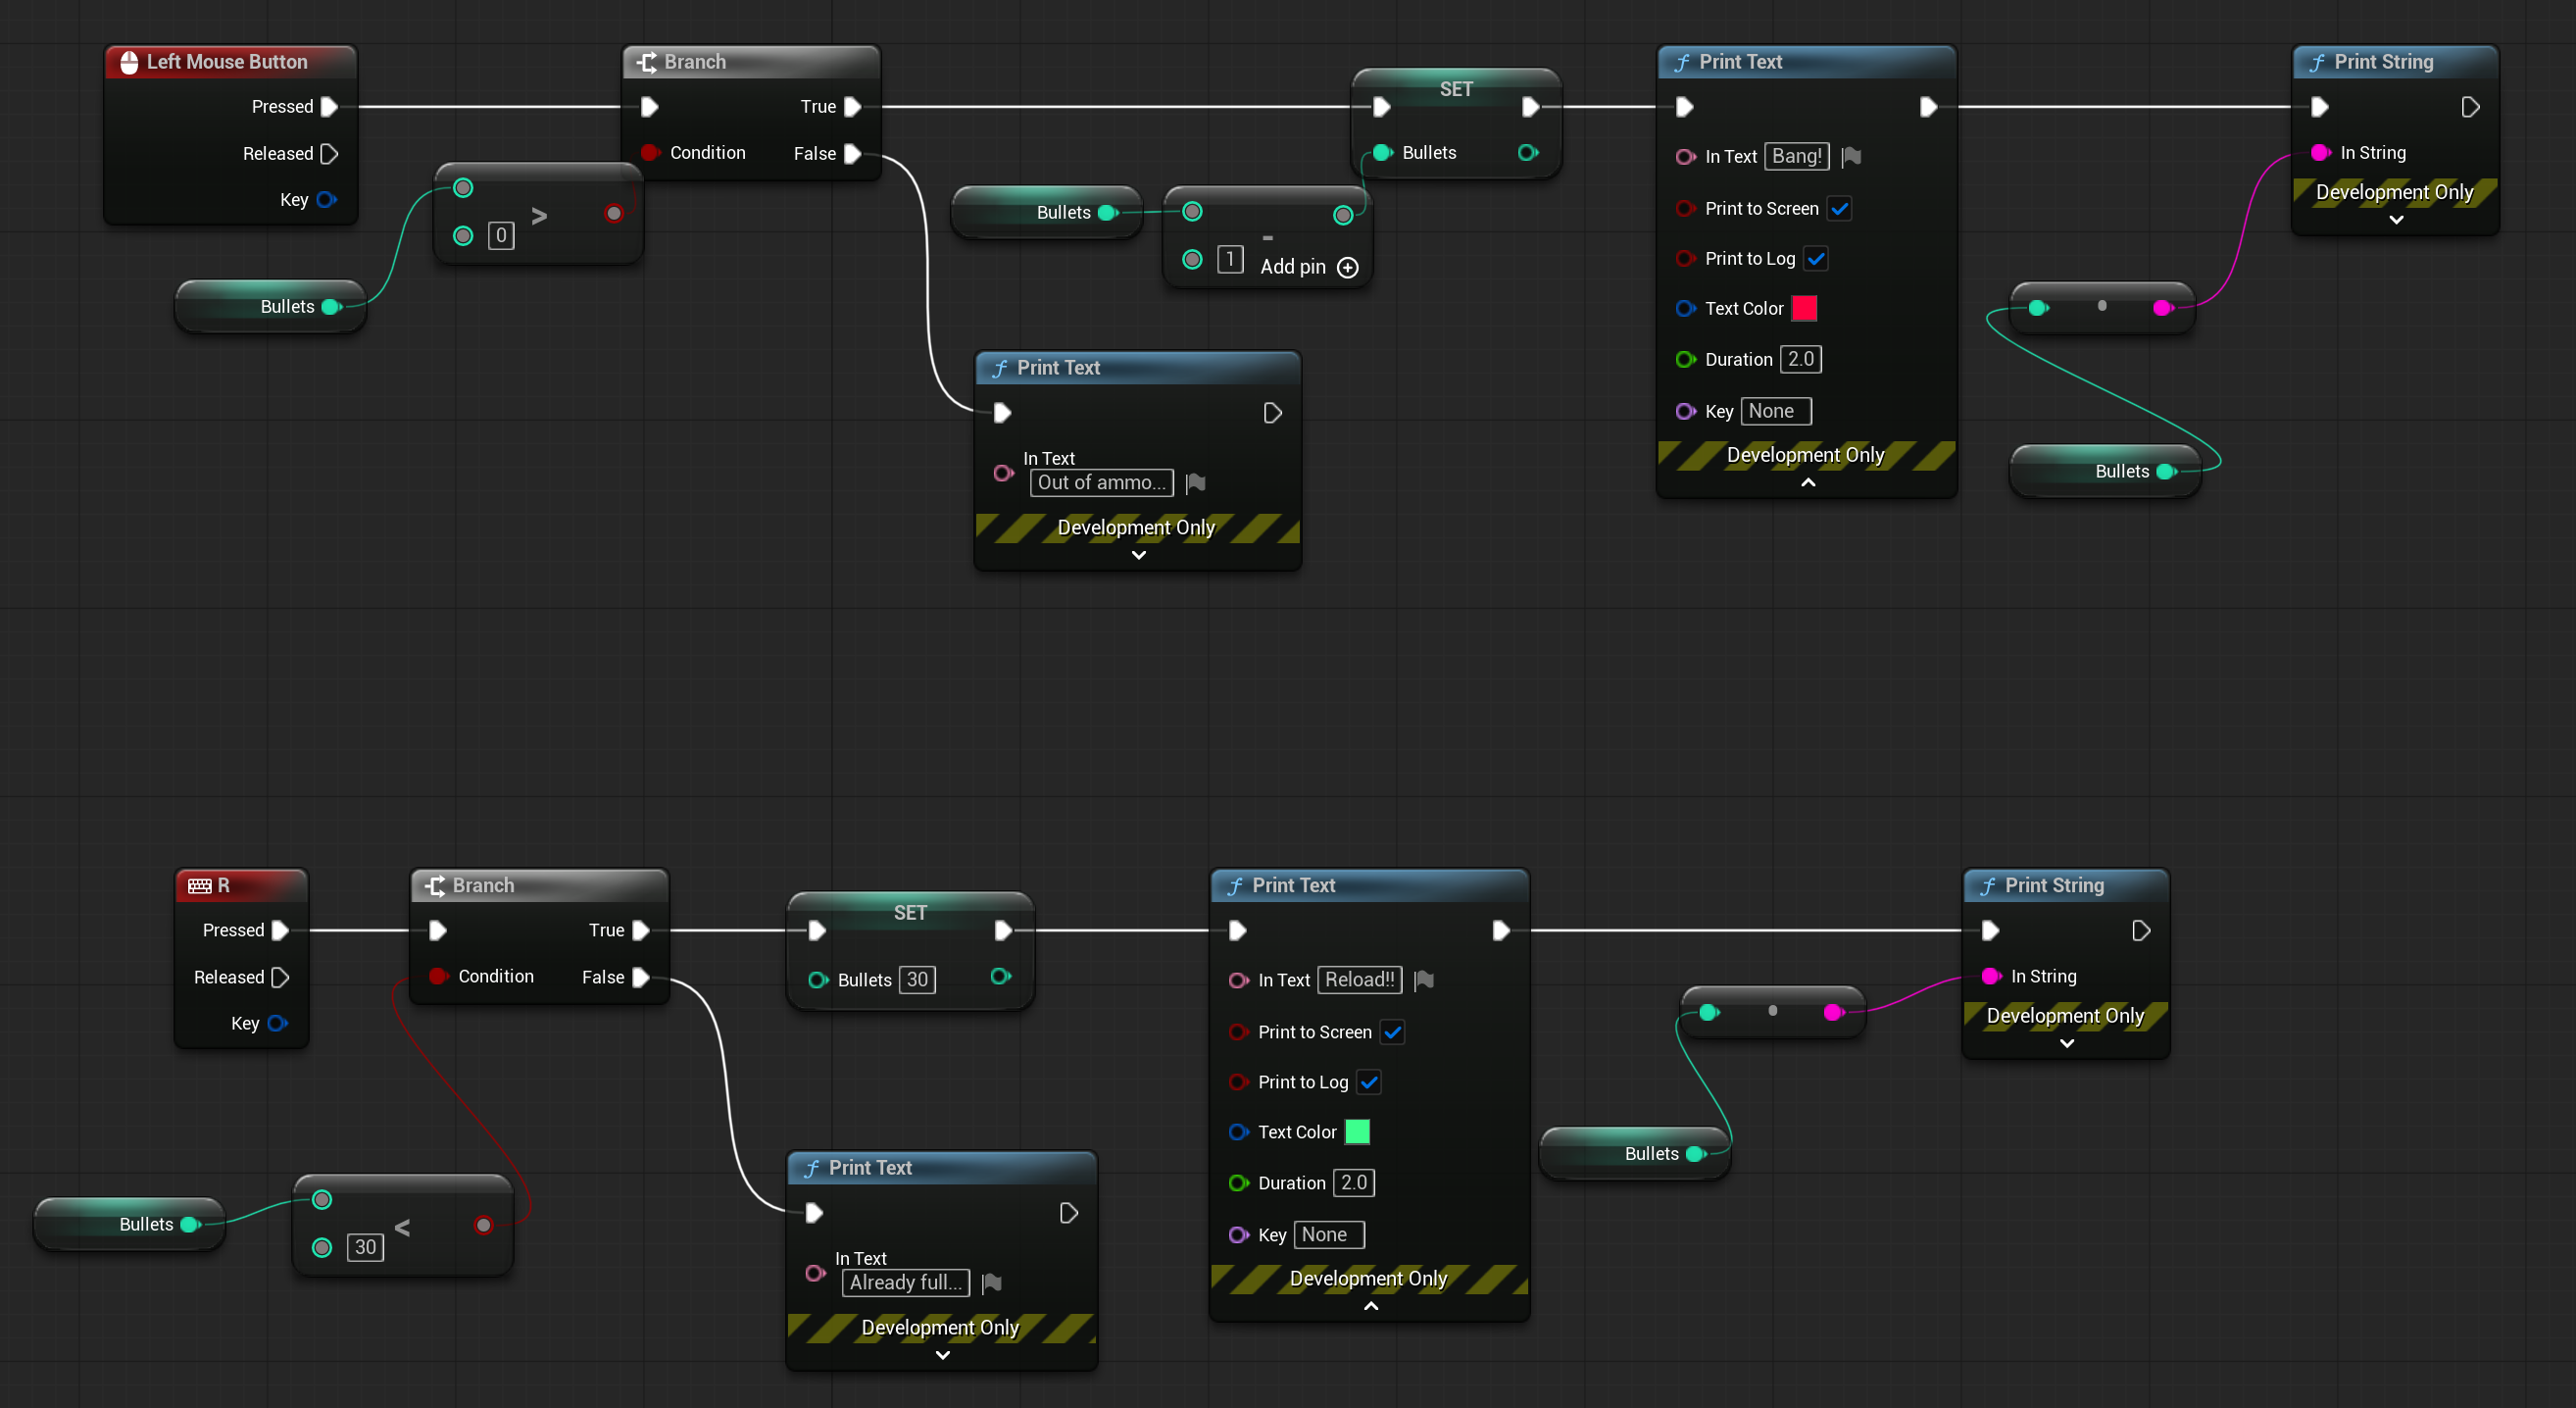Click the bottom Print String exec output pin
This screenshot has width=2576, height=1408.
(2140, 931)
